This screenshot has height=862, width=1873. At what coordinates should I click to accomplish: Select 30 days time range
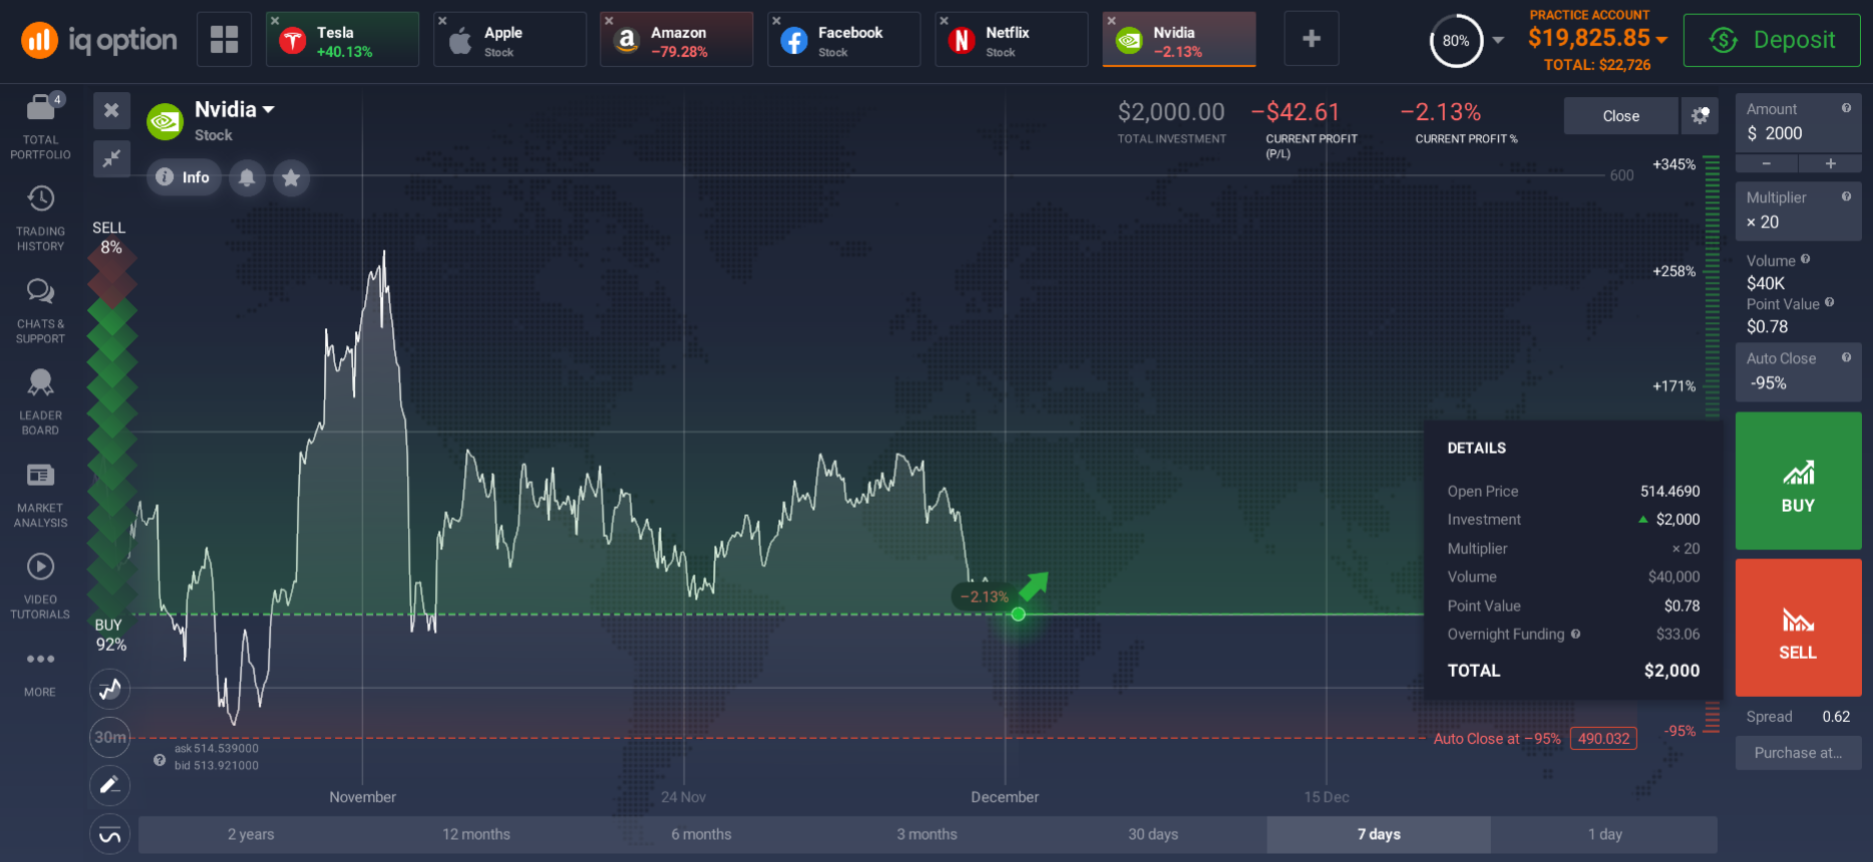click(1153, 834)
